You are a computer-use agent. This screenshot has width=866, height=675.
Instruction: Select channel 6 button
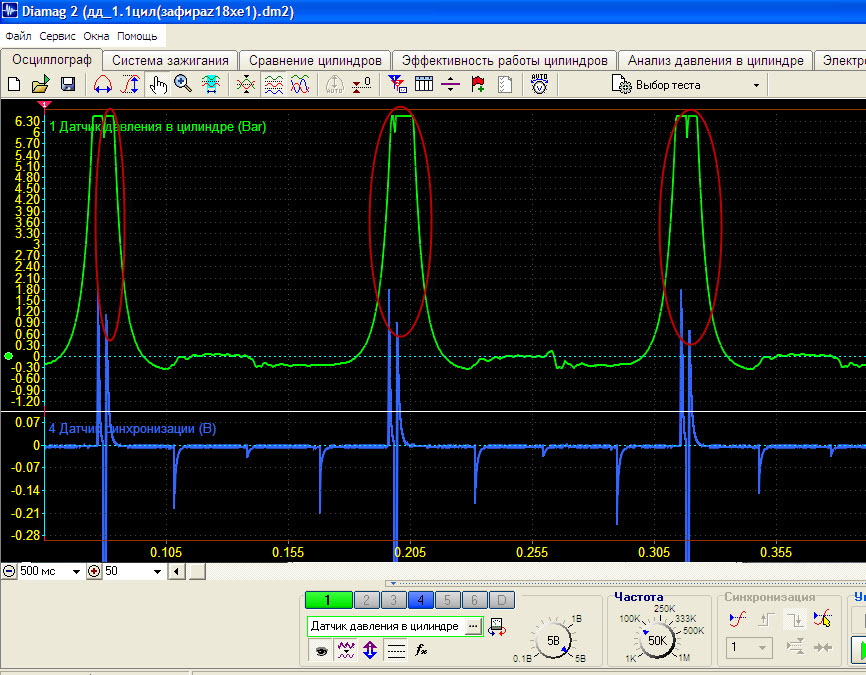pos(474,600)
